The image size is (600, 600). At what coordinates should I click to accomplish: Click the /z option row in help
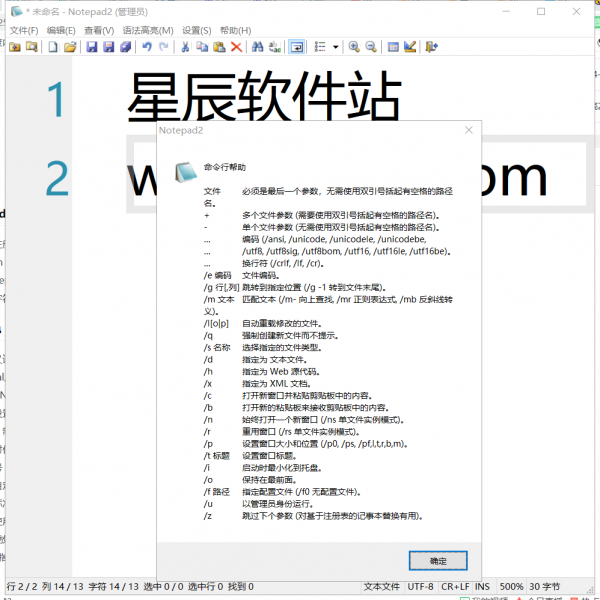tap(313, 516)
